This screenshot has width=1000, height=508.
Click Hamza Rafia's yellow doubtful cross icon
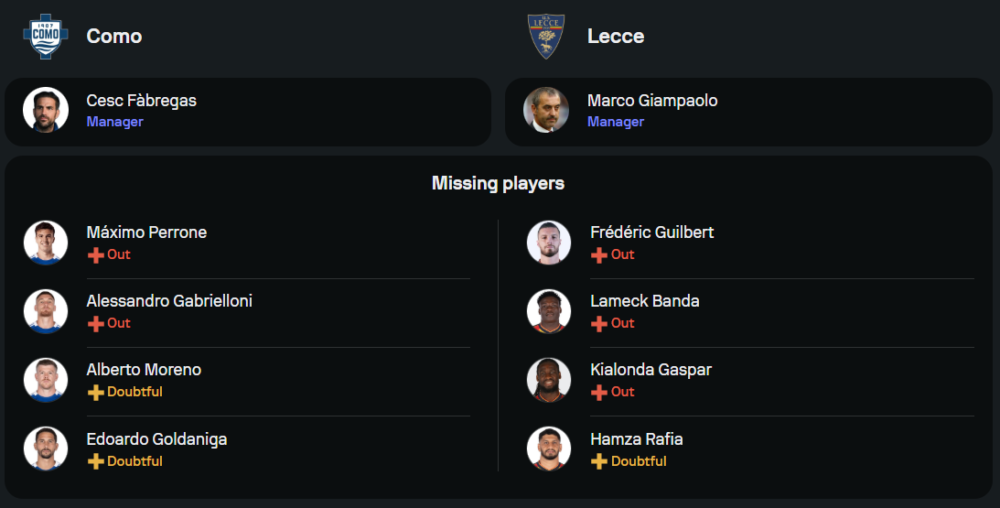pos(599,461)
